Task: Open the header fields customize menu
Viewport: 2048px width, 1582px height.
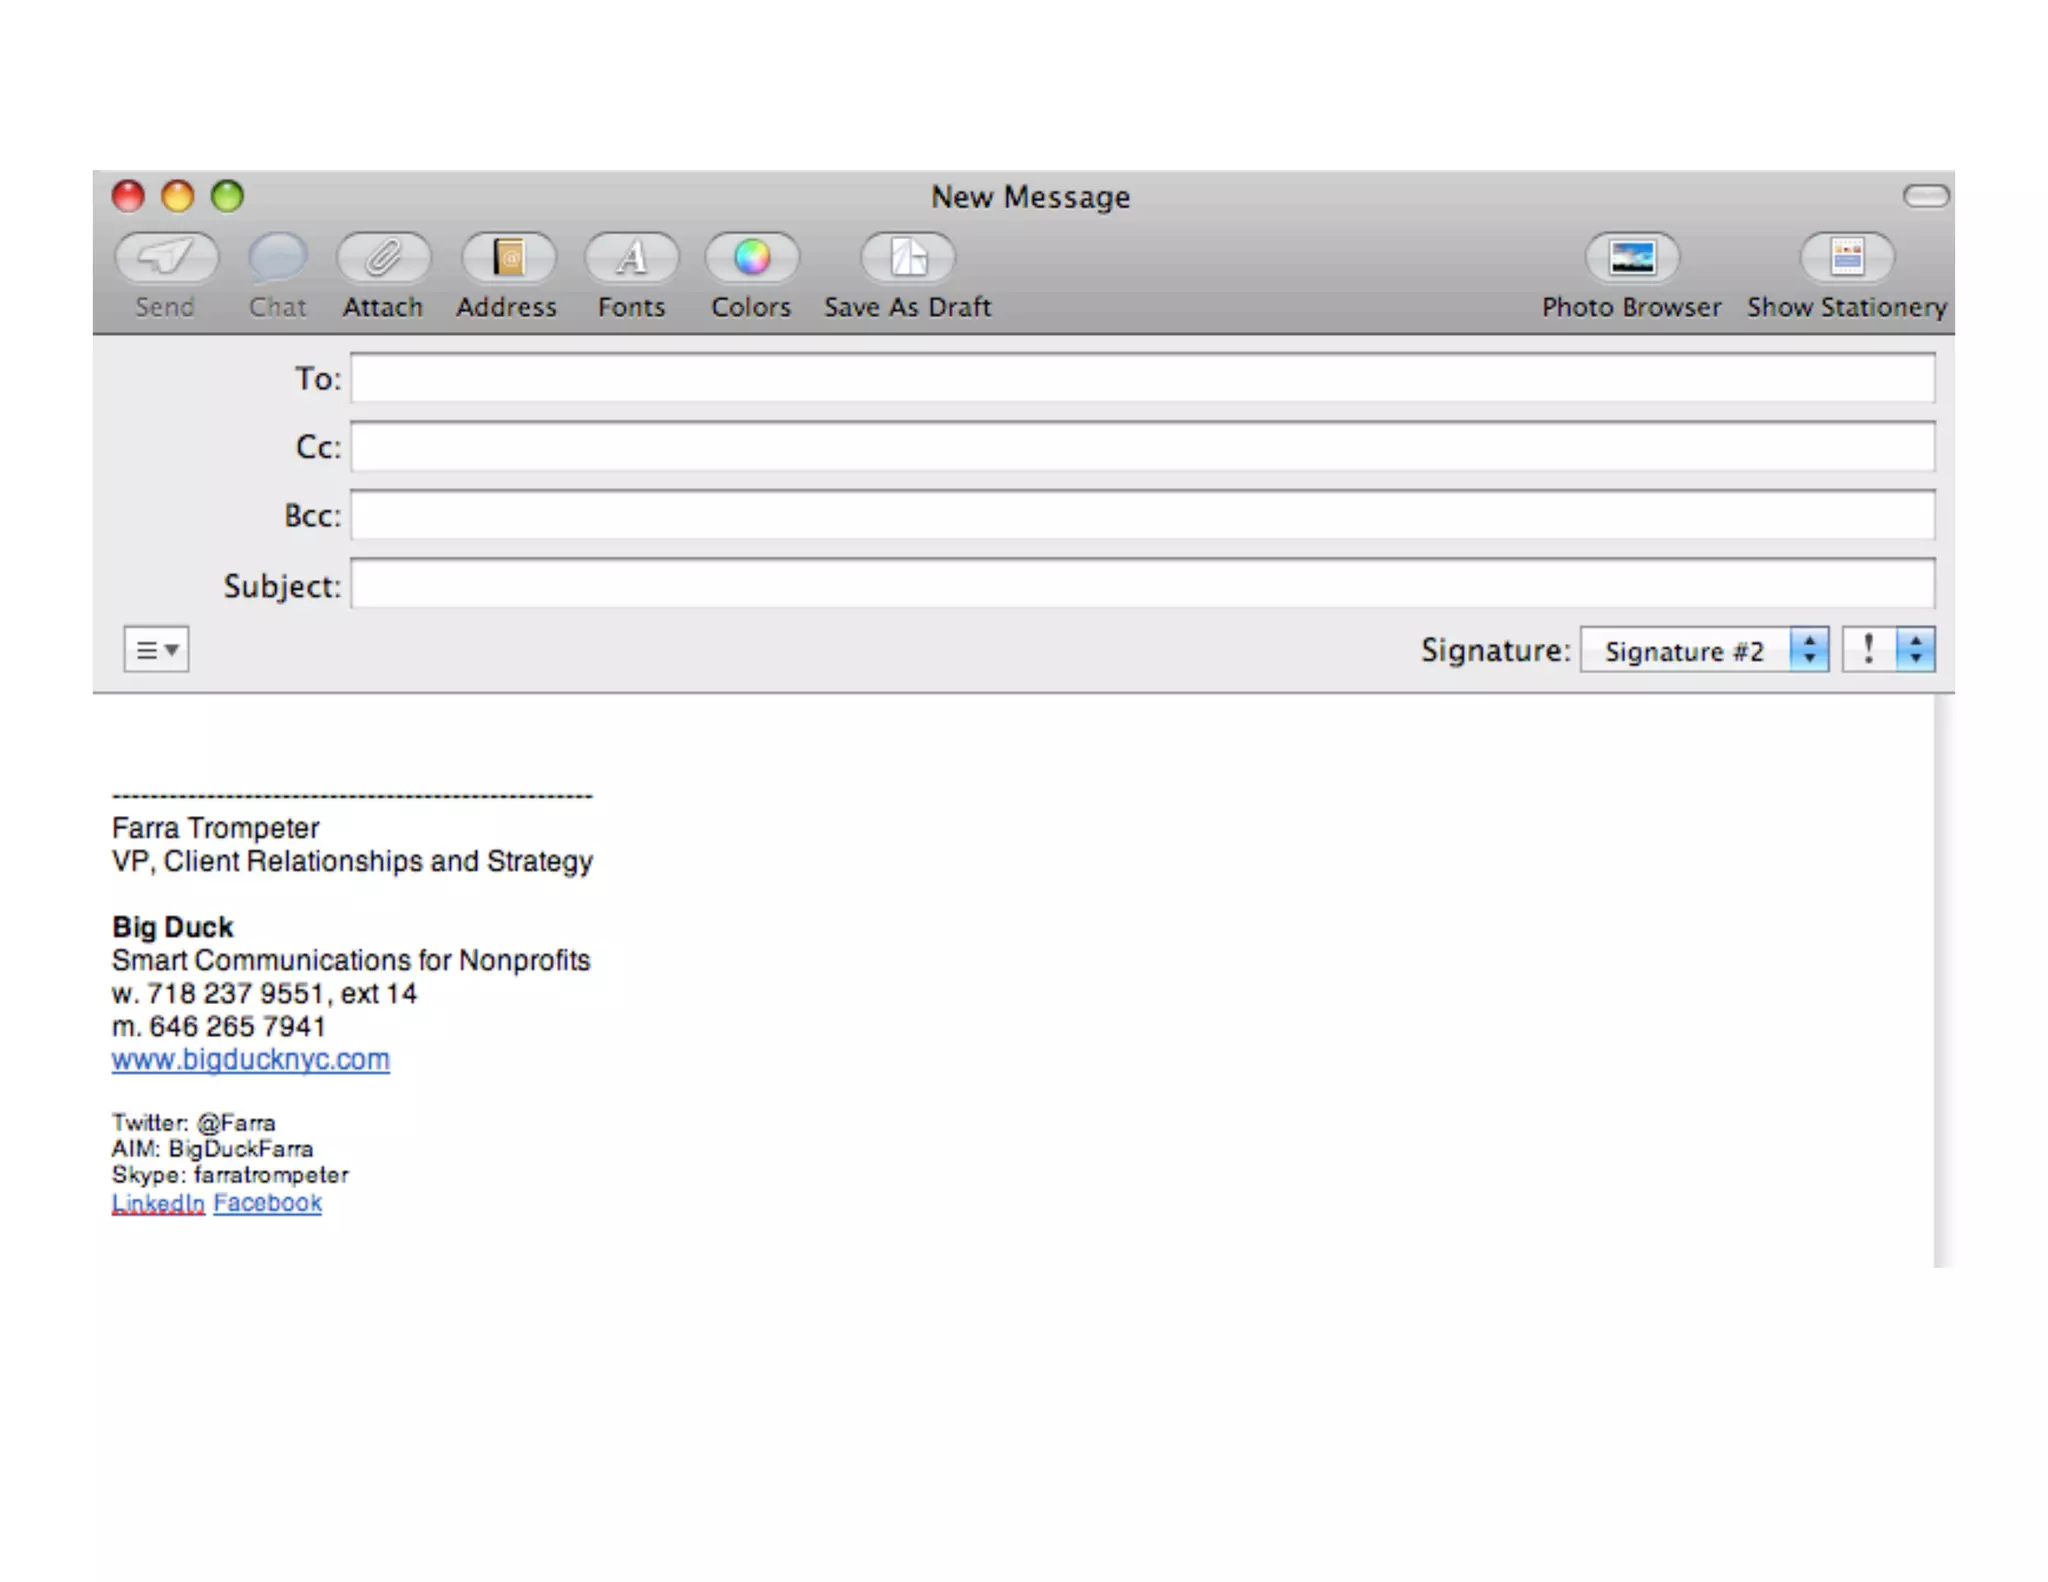Action: [156, 650]
